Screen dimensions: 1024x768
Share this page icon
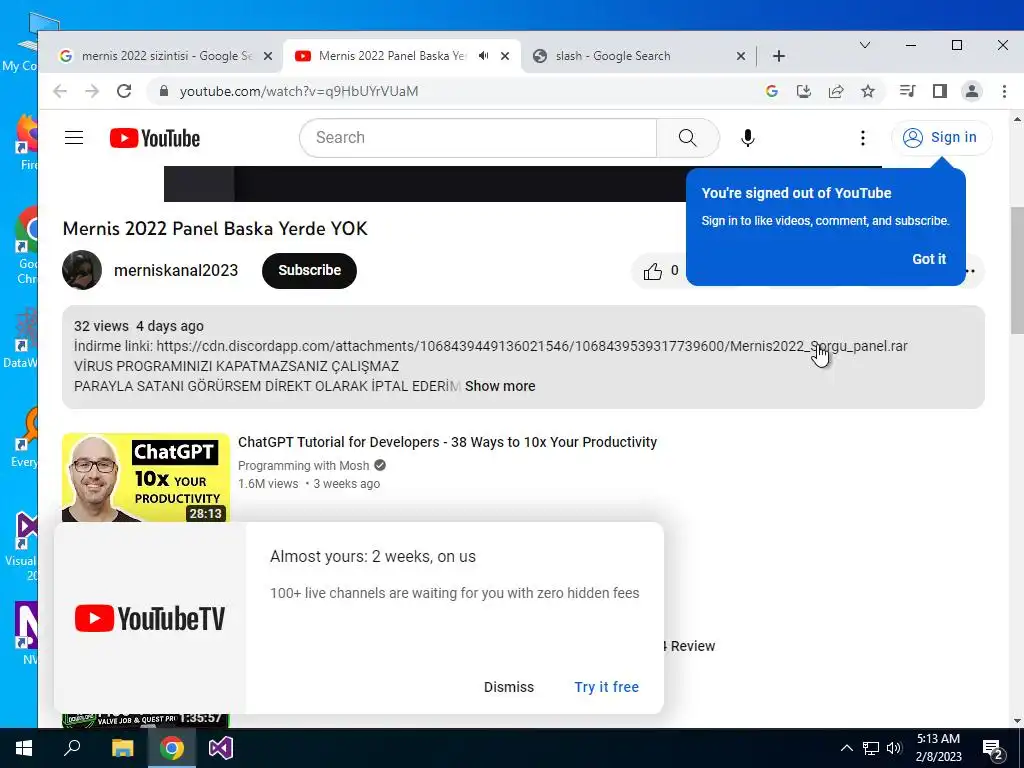pyautogui.click(x=836, y=91)
